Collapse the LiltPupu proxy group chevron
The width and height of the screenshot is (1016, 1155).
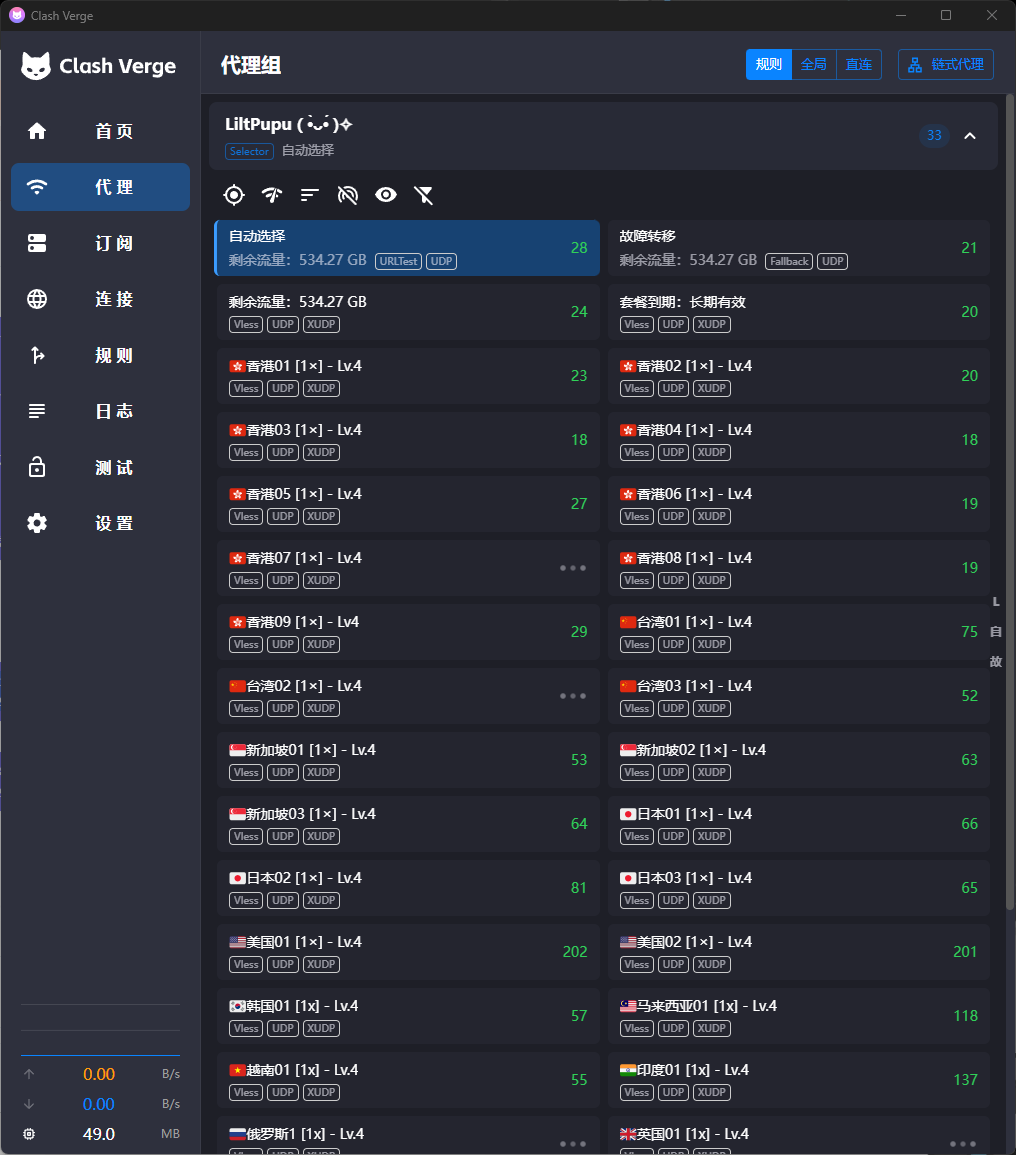coord(969,136)
